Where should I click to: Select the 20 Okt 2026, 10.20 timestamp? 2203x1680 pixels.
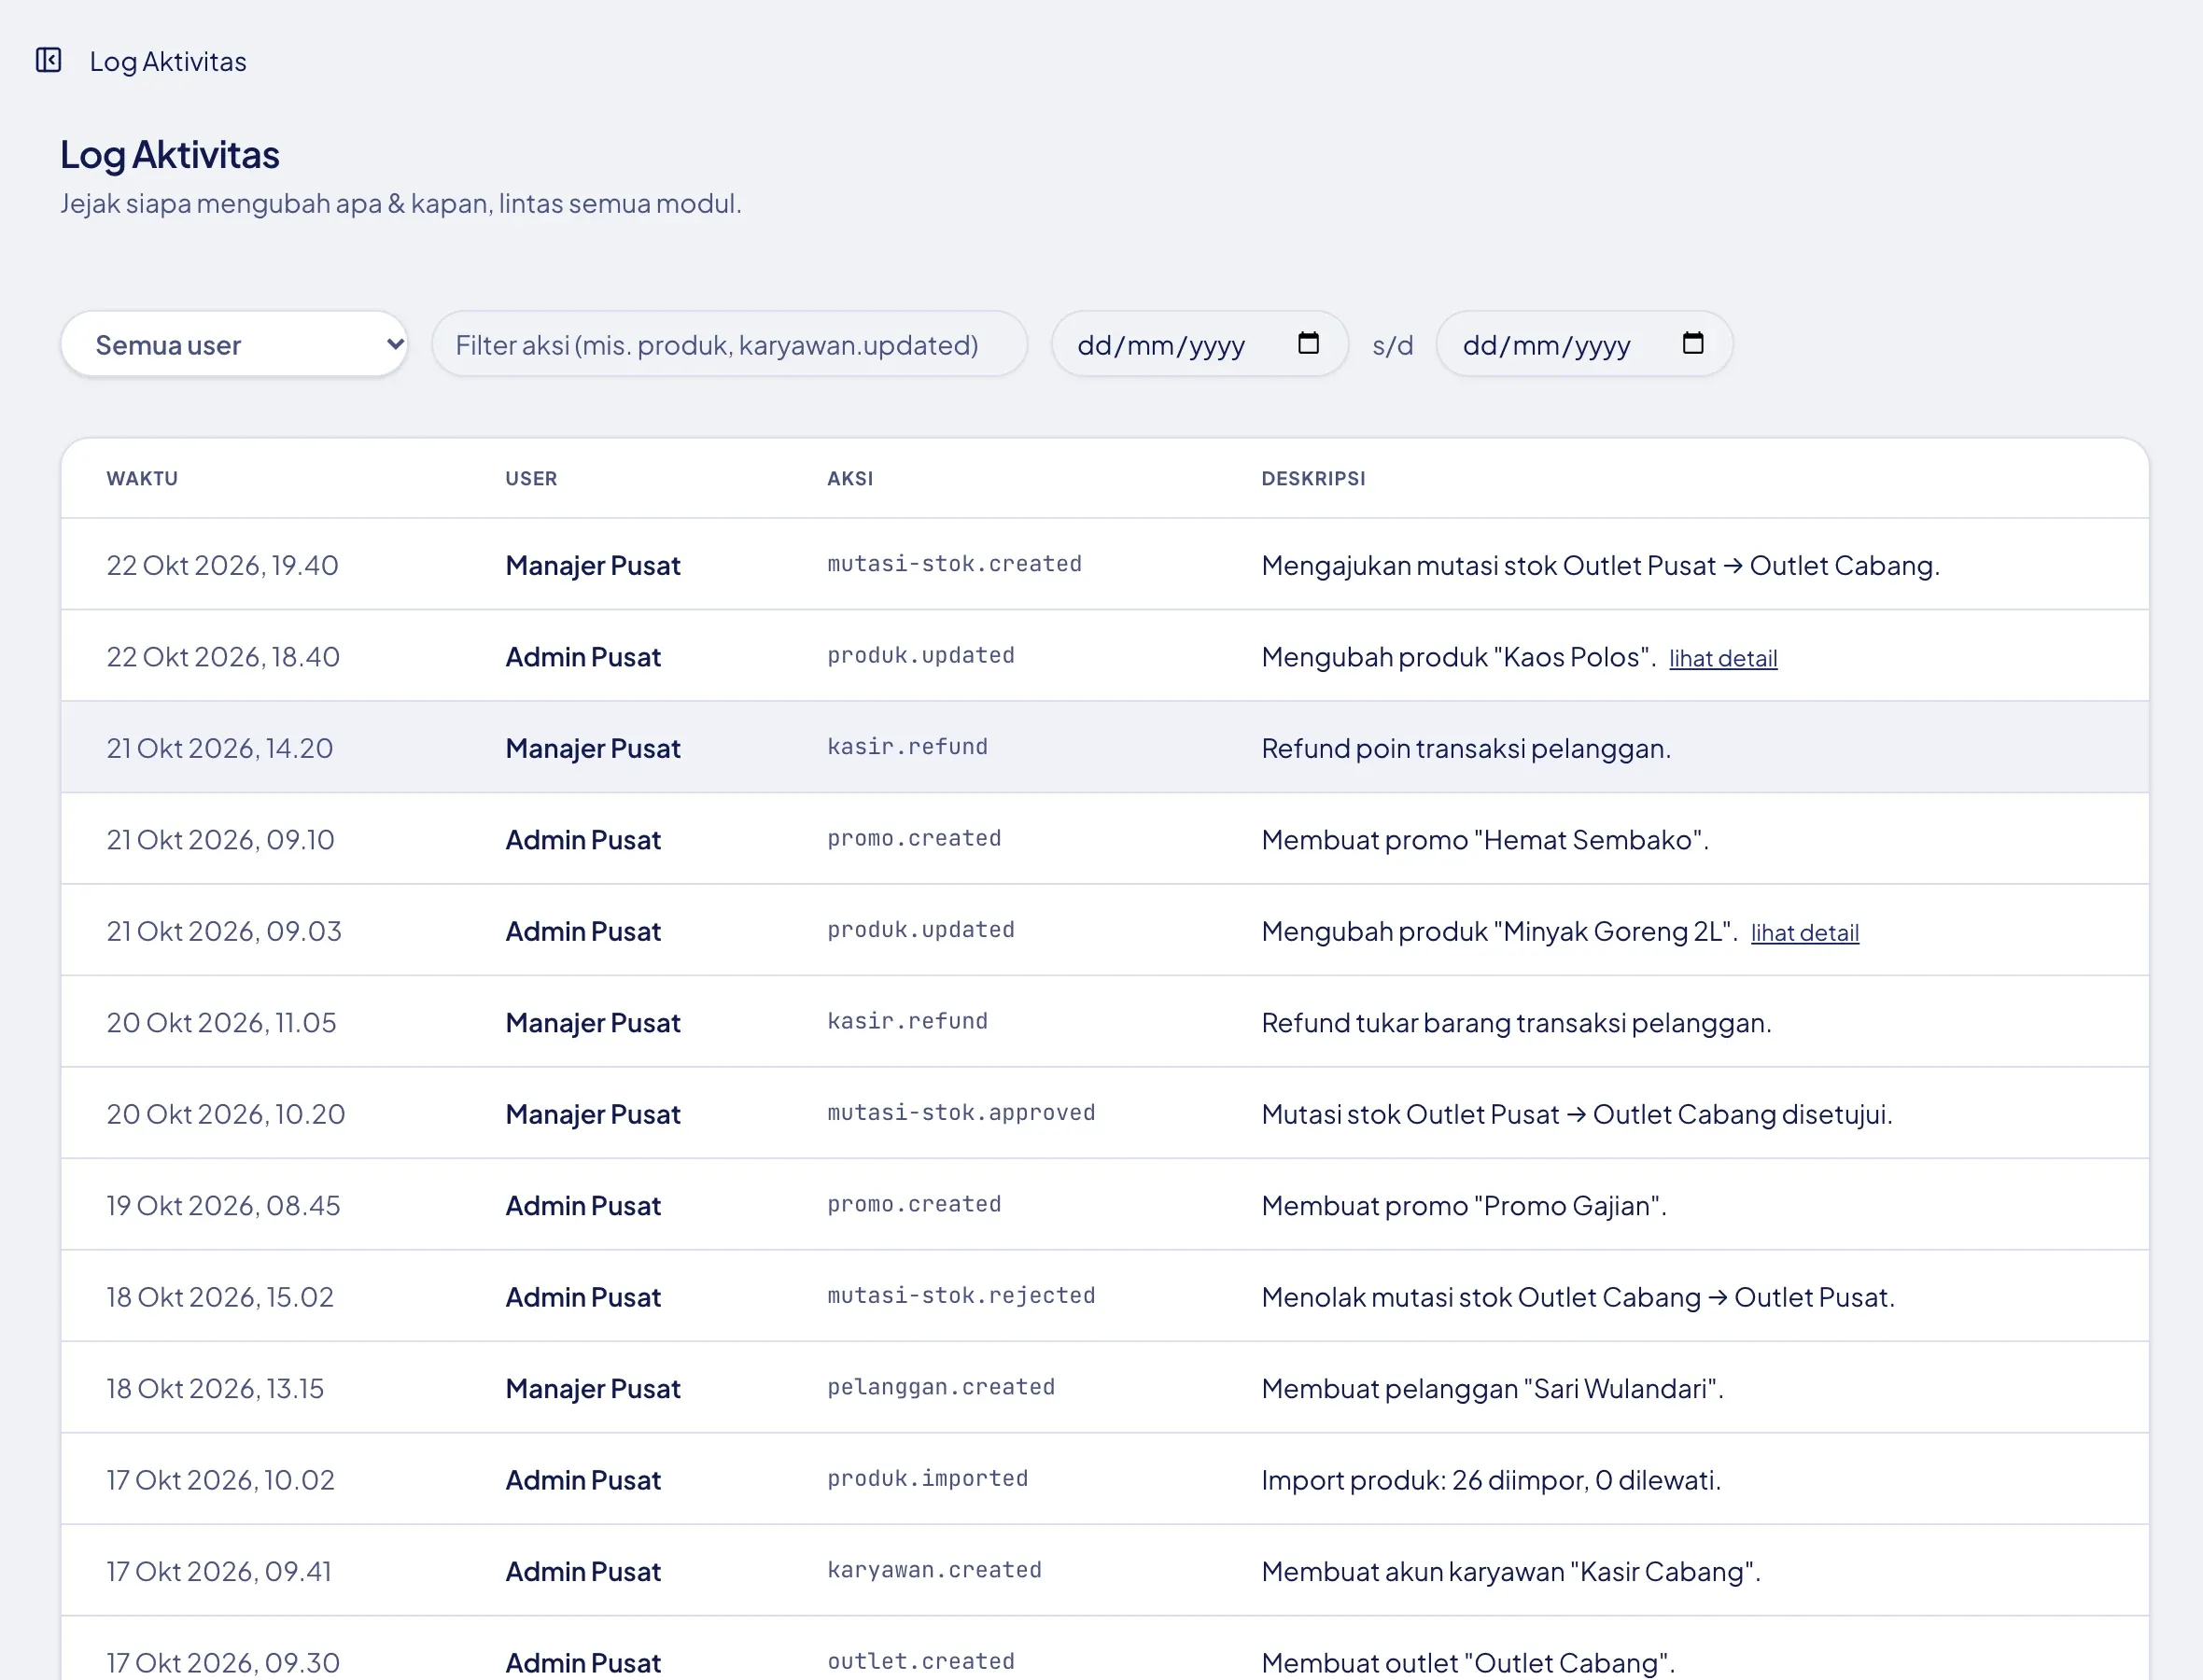point(226,1114)
